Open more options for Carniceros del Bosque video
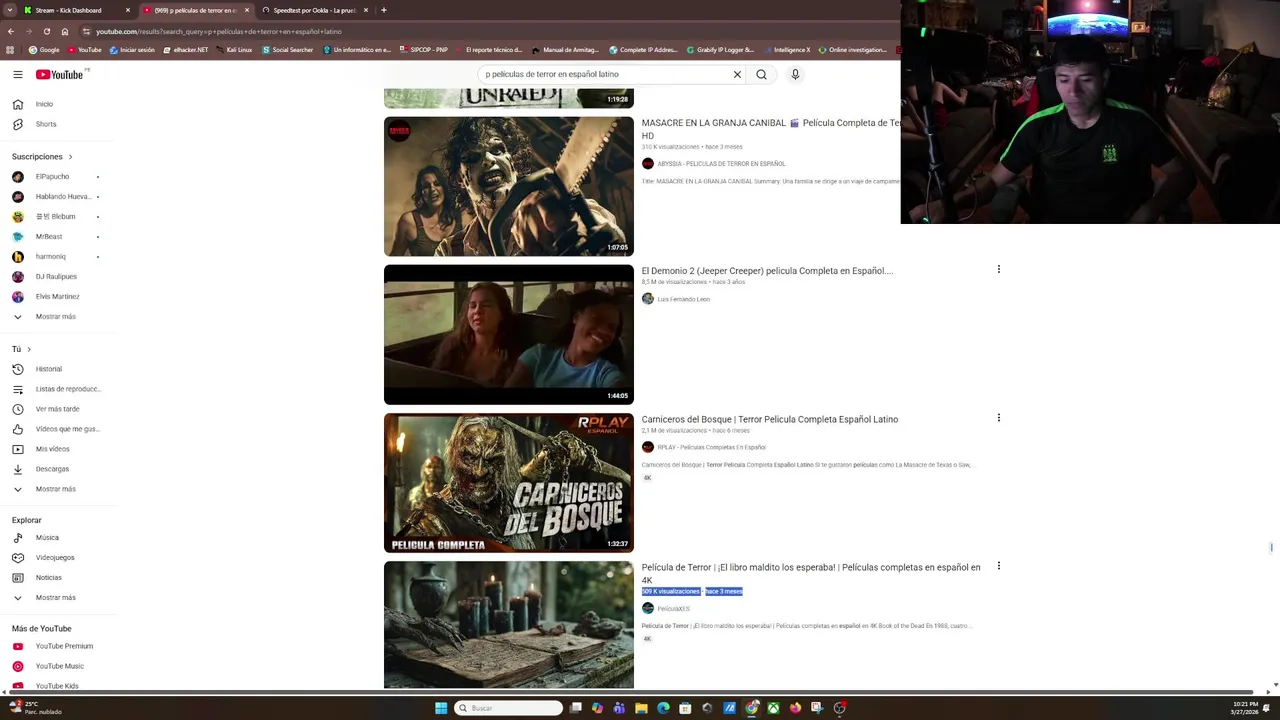Image resolution: width=1280 pixels, height=720 pixels. pos(998,418)
